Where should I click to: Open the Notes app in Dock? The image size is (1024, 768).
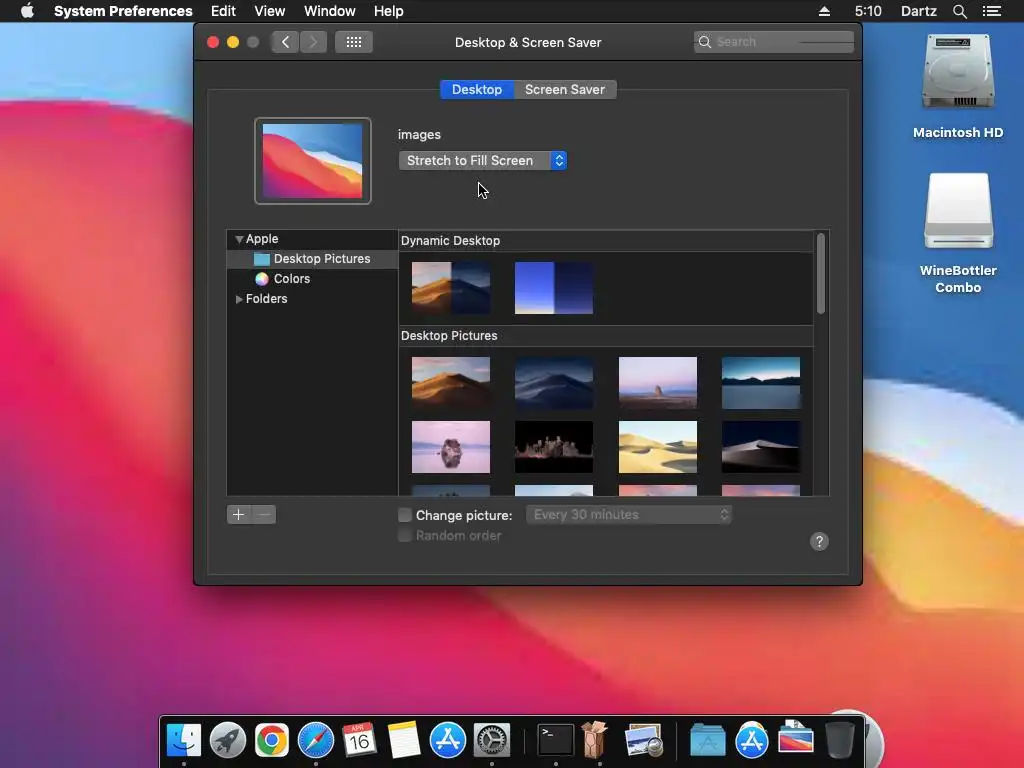click(404, 740)
